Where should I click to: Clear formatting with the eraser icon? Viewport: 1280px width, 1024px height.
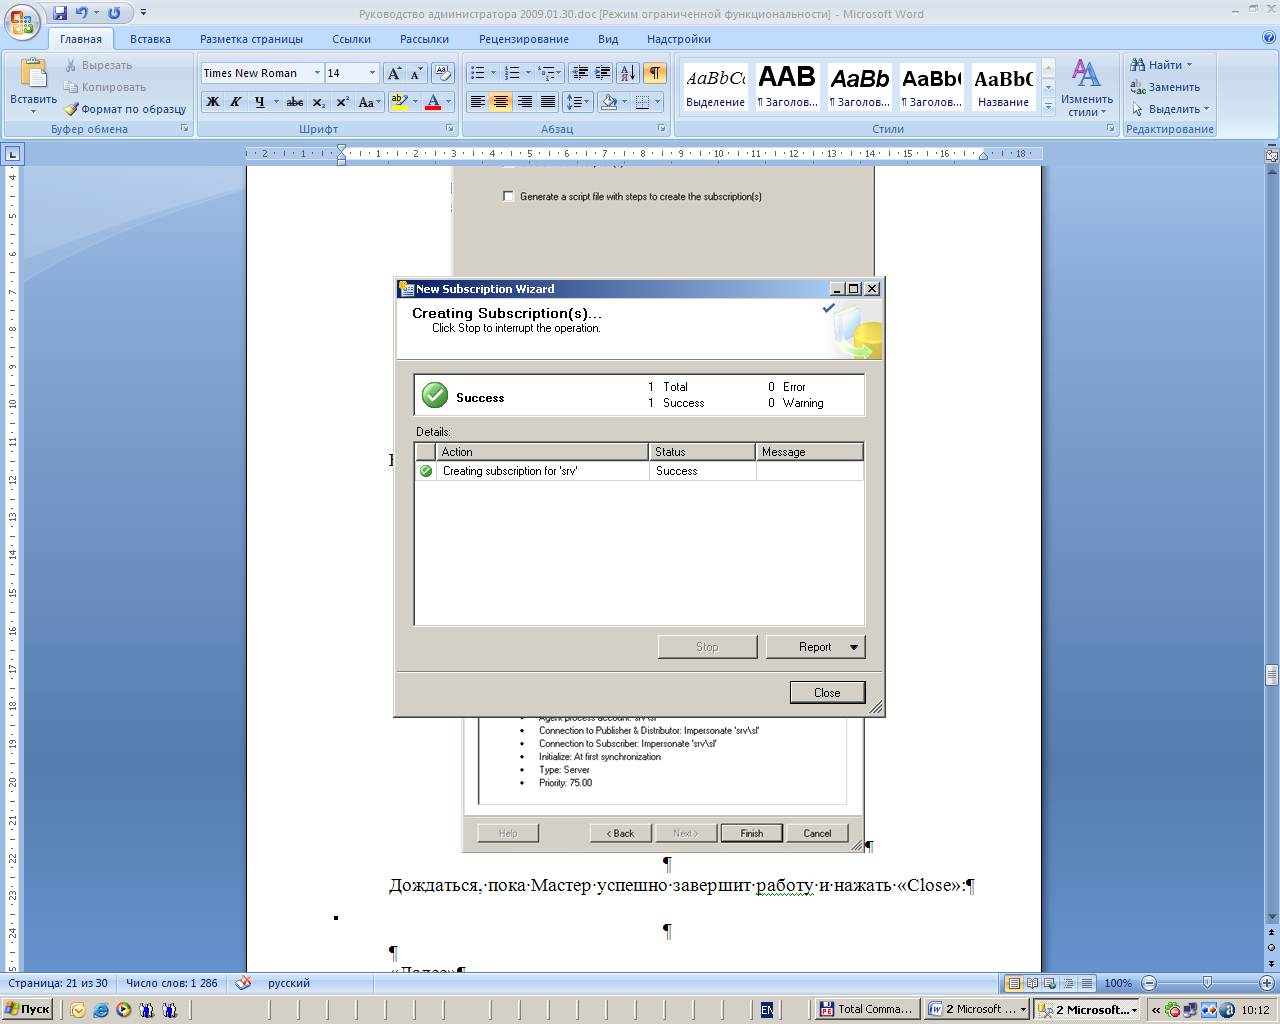point(443,73)
